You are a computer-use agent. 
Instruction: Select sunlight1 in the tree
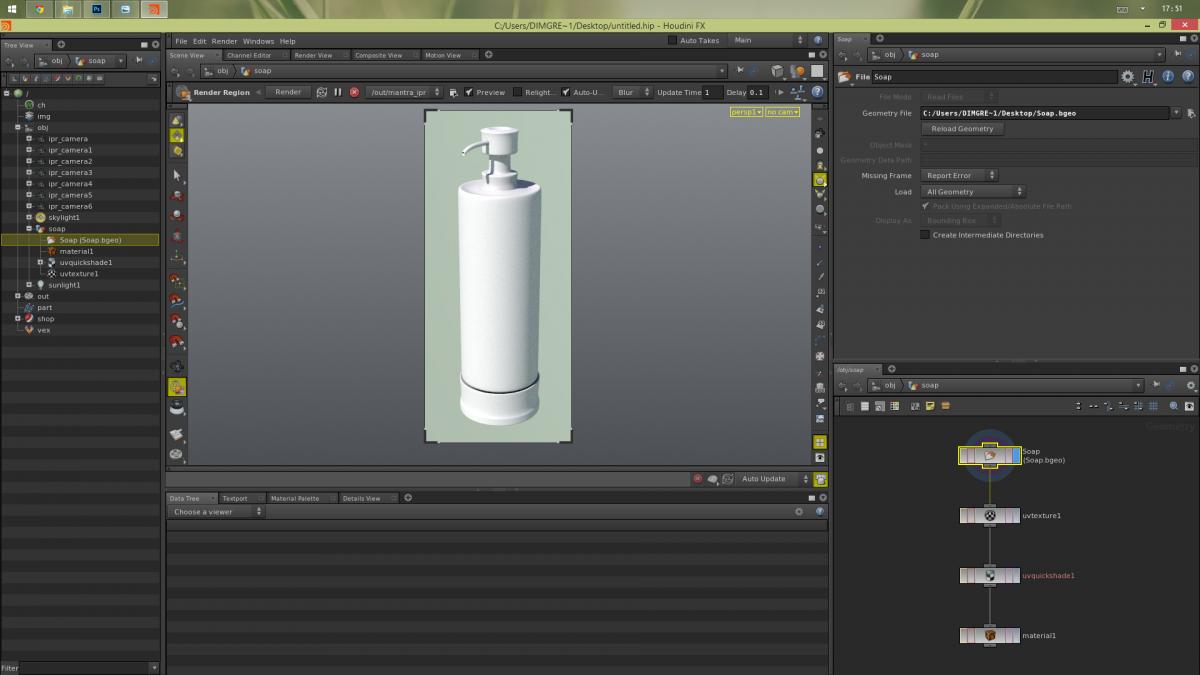pyautogui.click(x=64, y=285)
